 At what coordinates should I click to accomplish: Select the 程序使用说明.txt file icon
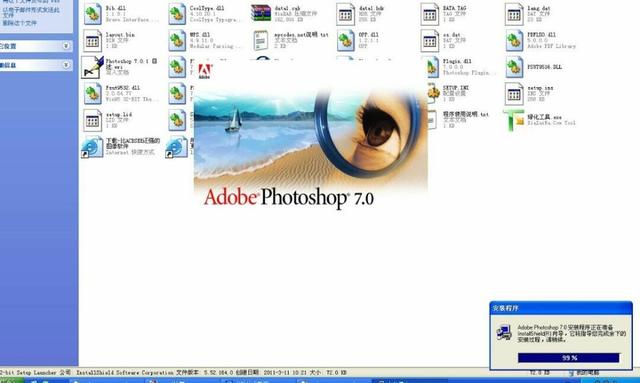(x=432, y=120)
